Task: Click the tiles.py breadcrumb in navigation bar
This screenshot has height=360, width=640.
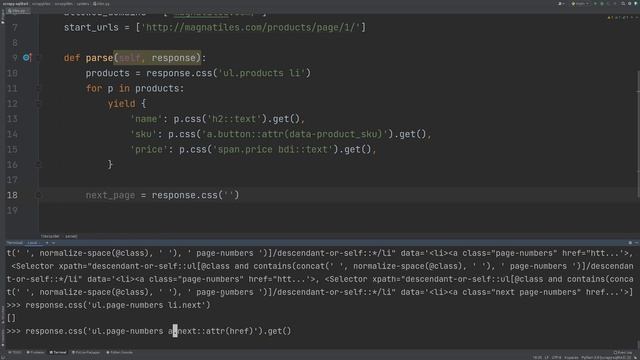Action: tap(101, 4)
